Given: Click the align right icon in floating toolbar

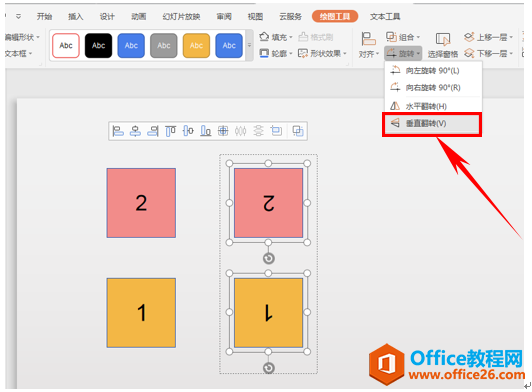Looking at the screenshot, I should [x=153, y=131].
